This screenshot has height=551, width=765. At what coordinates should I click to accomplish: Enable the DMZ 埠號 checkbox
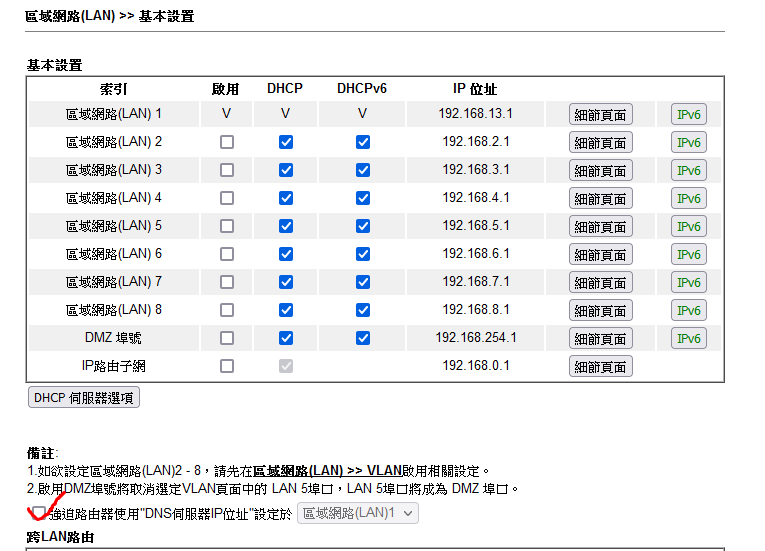click(227, 338)
